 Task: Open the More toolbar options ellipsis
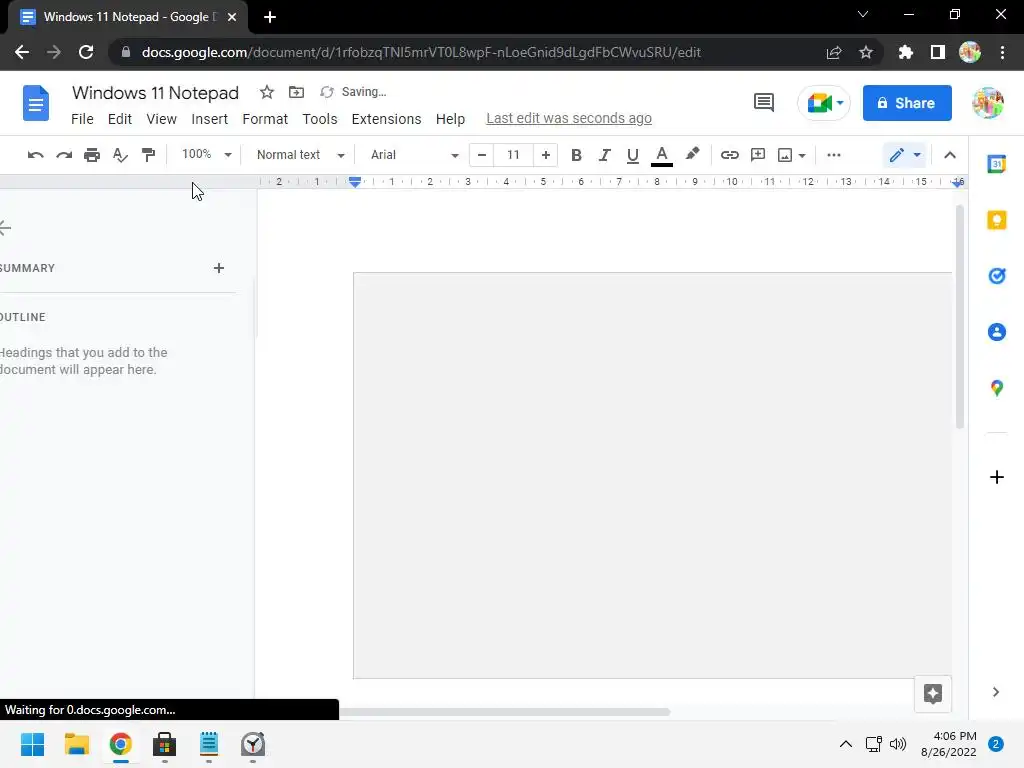(834, 155)
